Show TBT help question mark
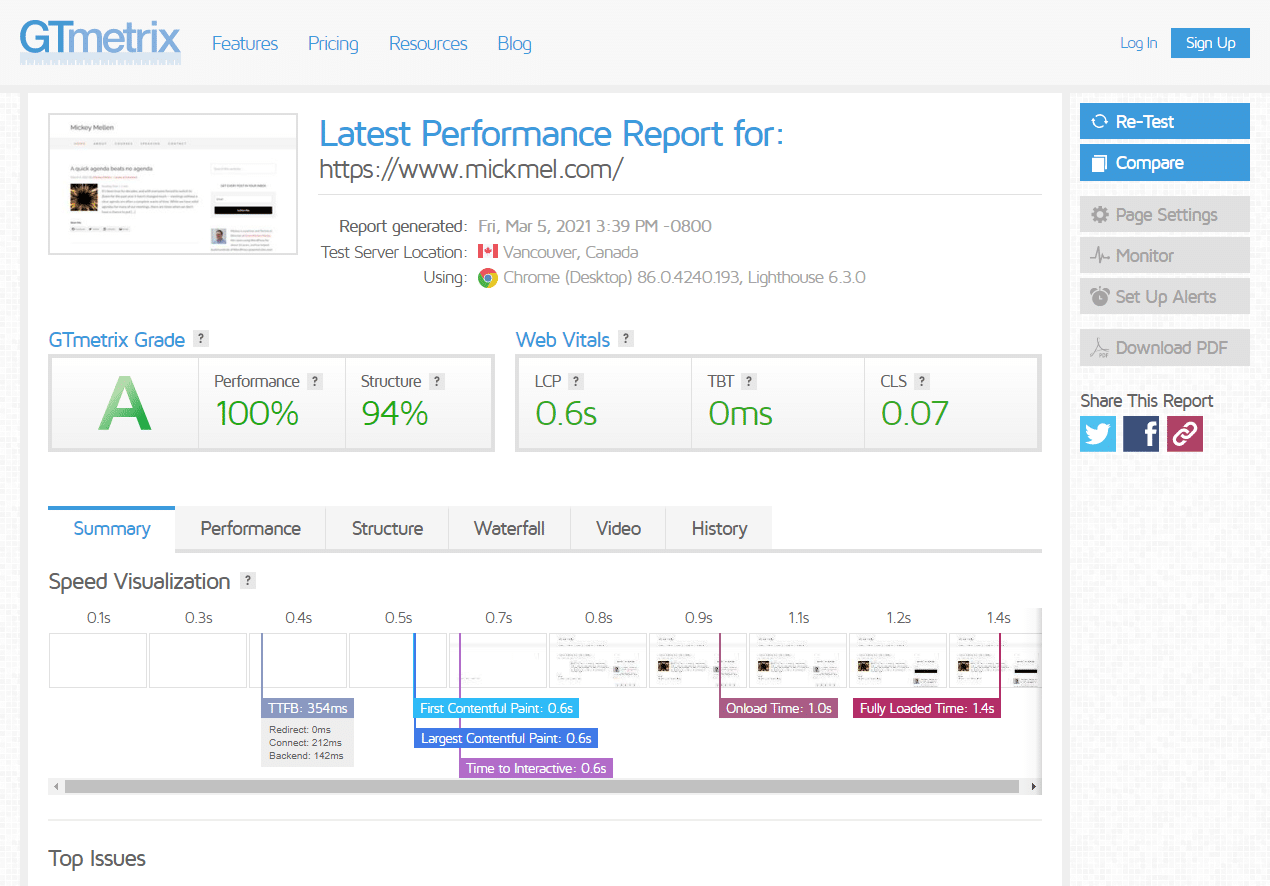Screen dimensions: 1270x886 [x=749, y=381]
